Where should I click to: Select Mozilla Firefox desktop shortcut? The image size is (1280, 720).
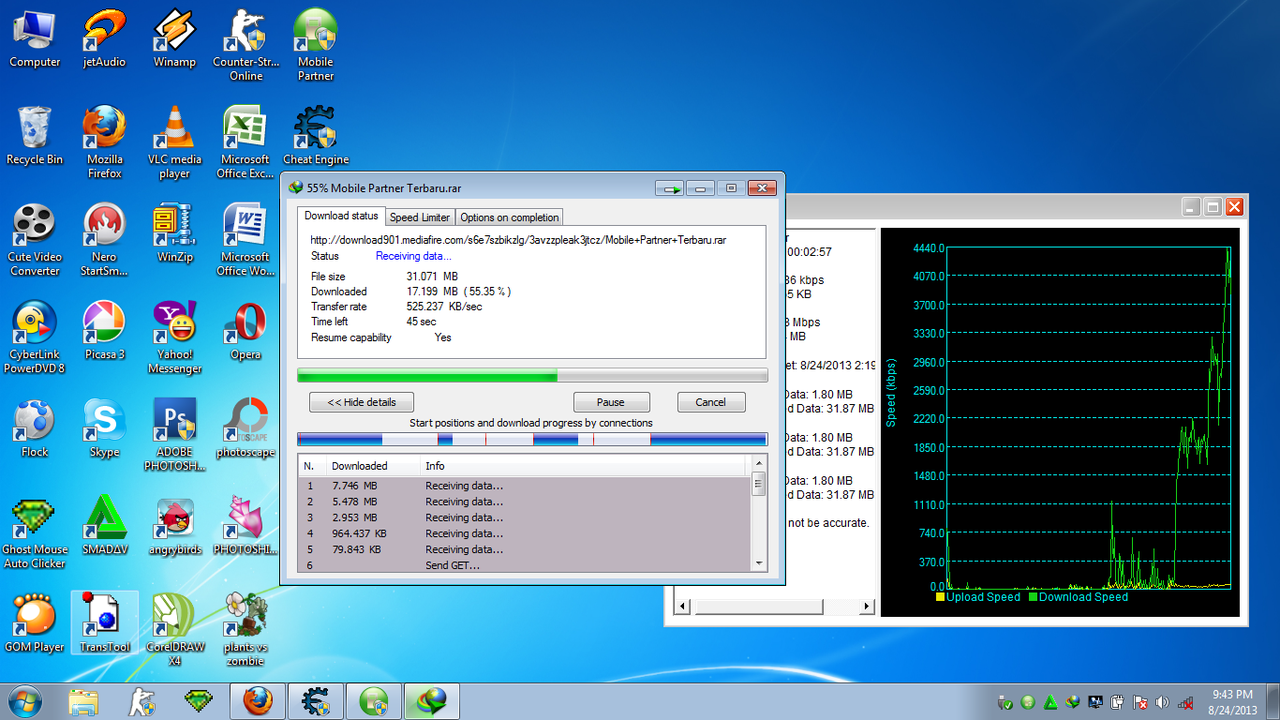[x=105, y=143]
